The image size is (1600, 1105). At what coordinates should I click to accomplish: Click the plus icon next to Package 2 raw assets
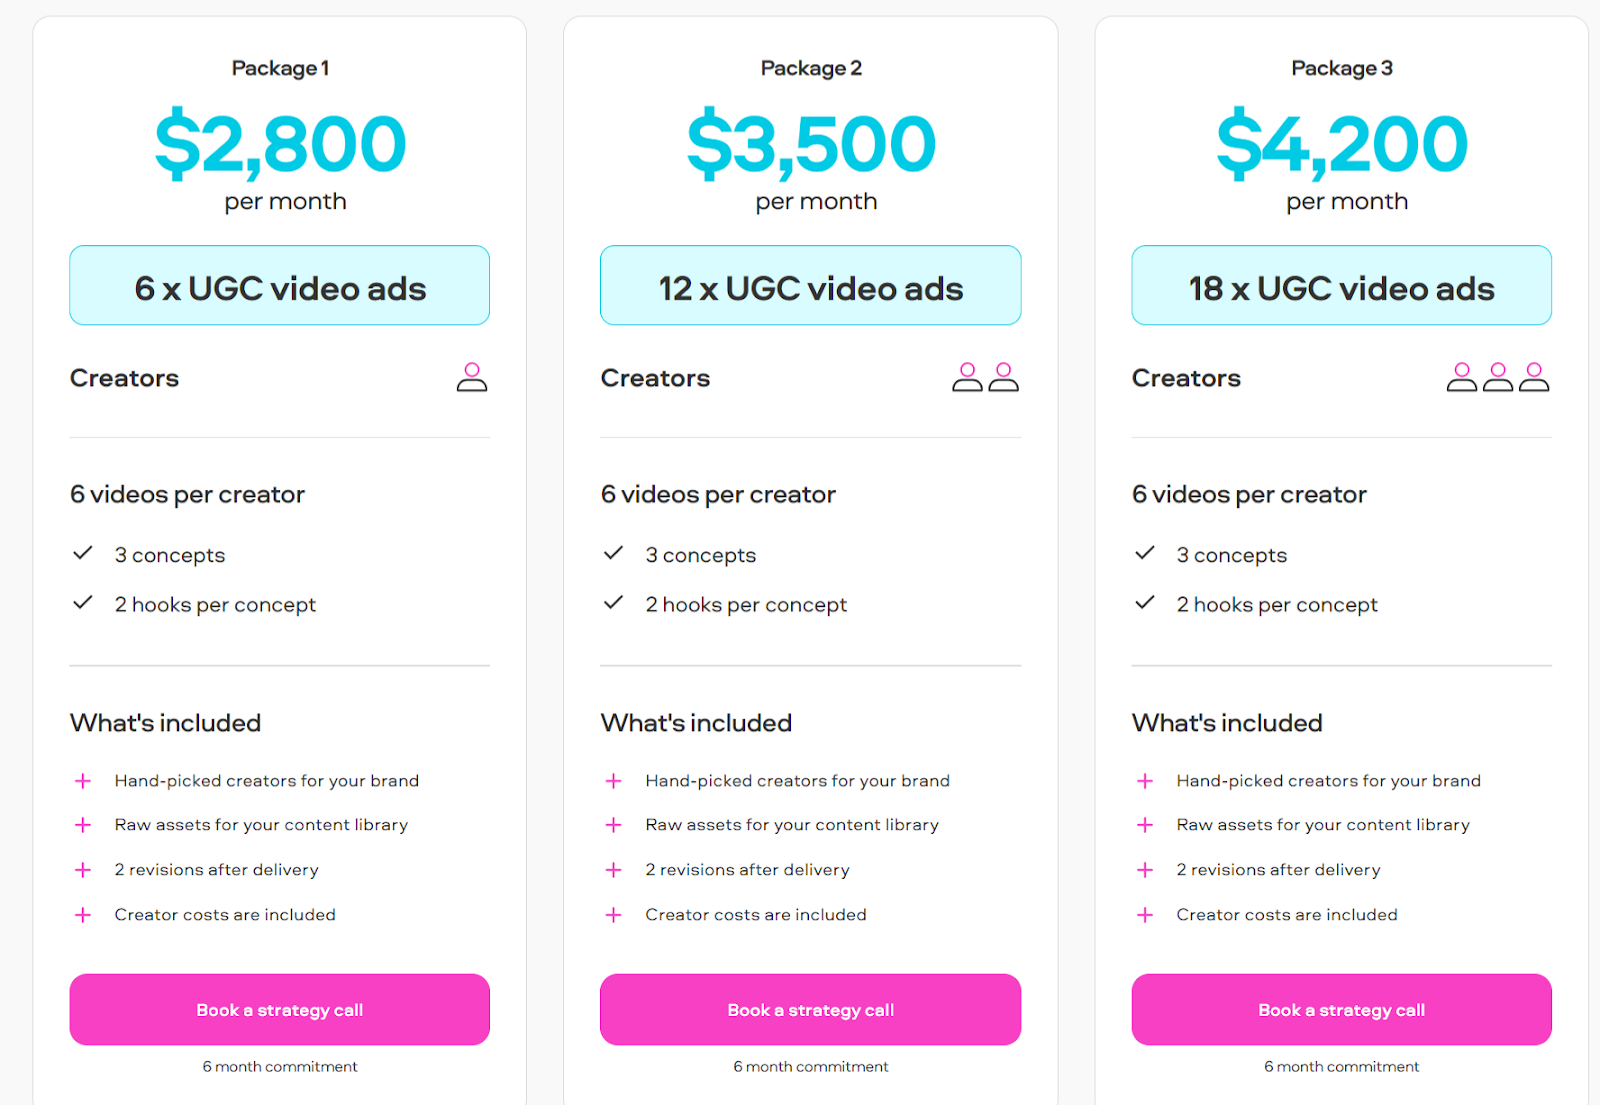pyautogui.click(x=614, y=825)
